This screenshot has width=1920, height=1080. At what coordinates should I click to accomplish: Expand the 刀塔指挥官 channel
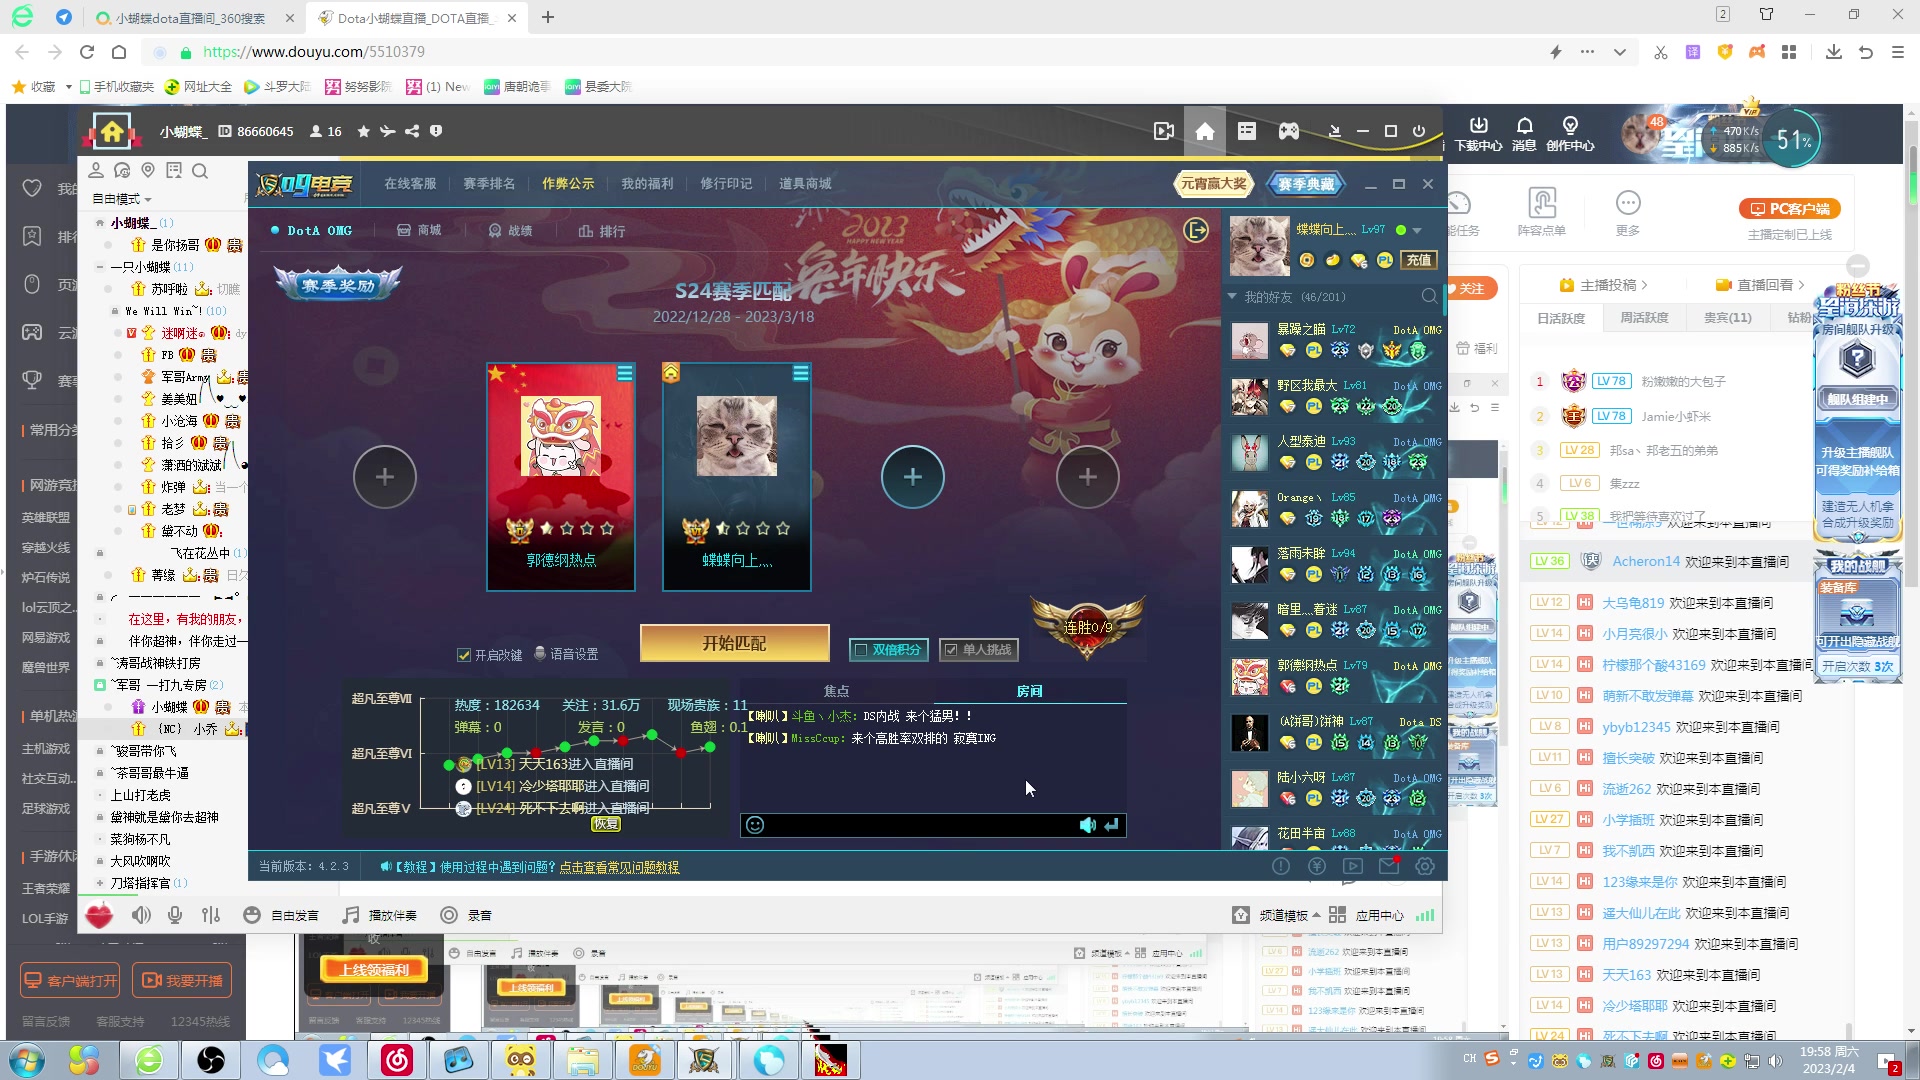(100, 883)
